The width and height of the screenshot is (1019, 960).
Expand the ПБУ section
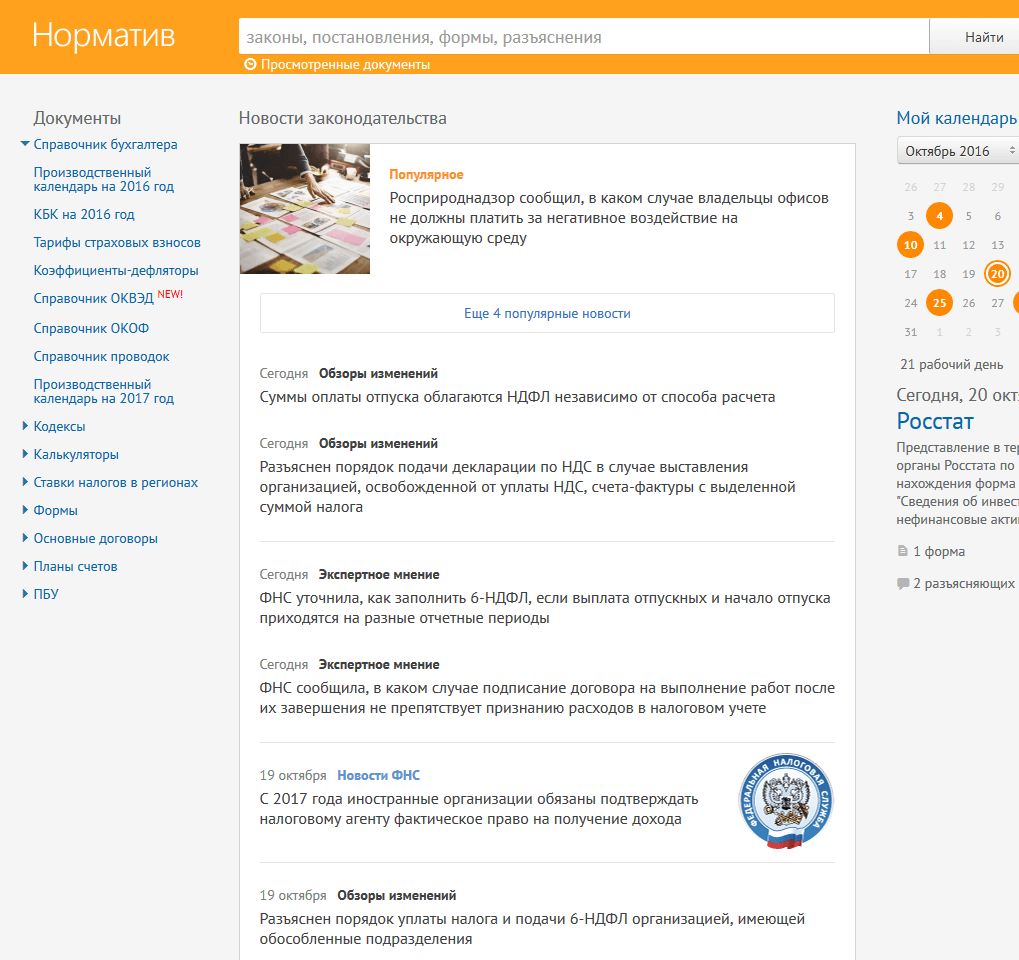[x=25, y=593]
